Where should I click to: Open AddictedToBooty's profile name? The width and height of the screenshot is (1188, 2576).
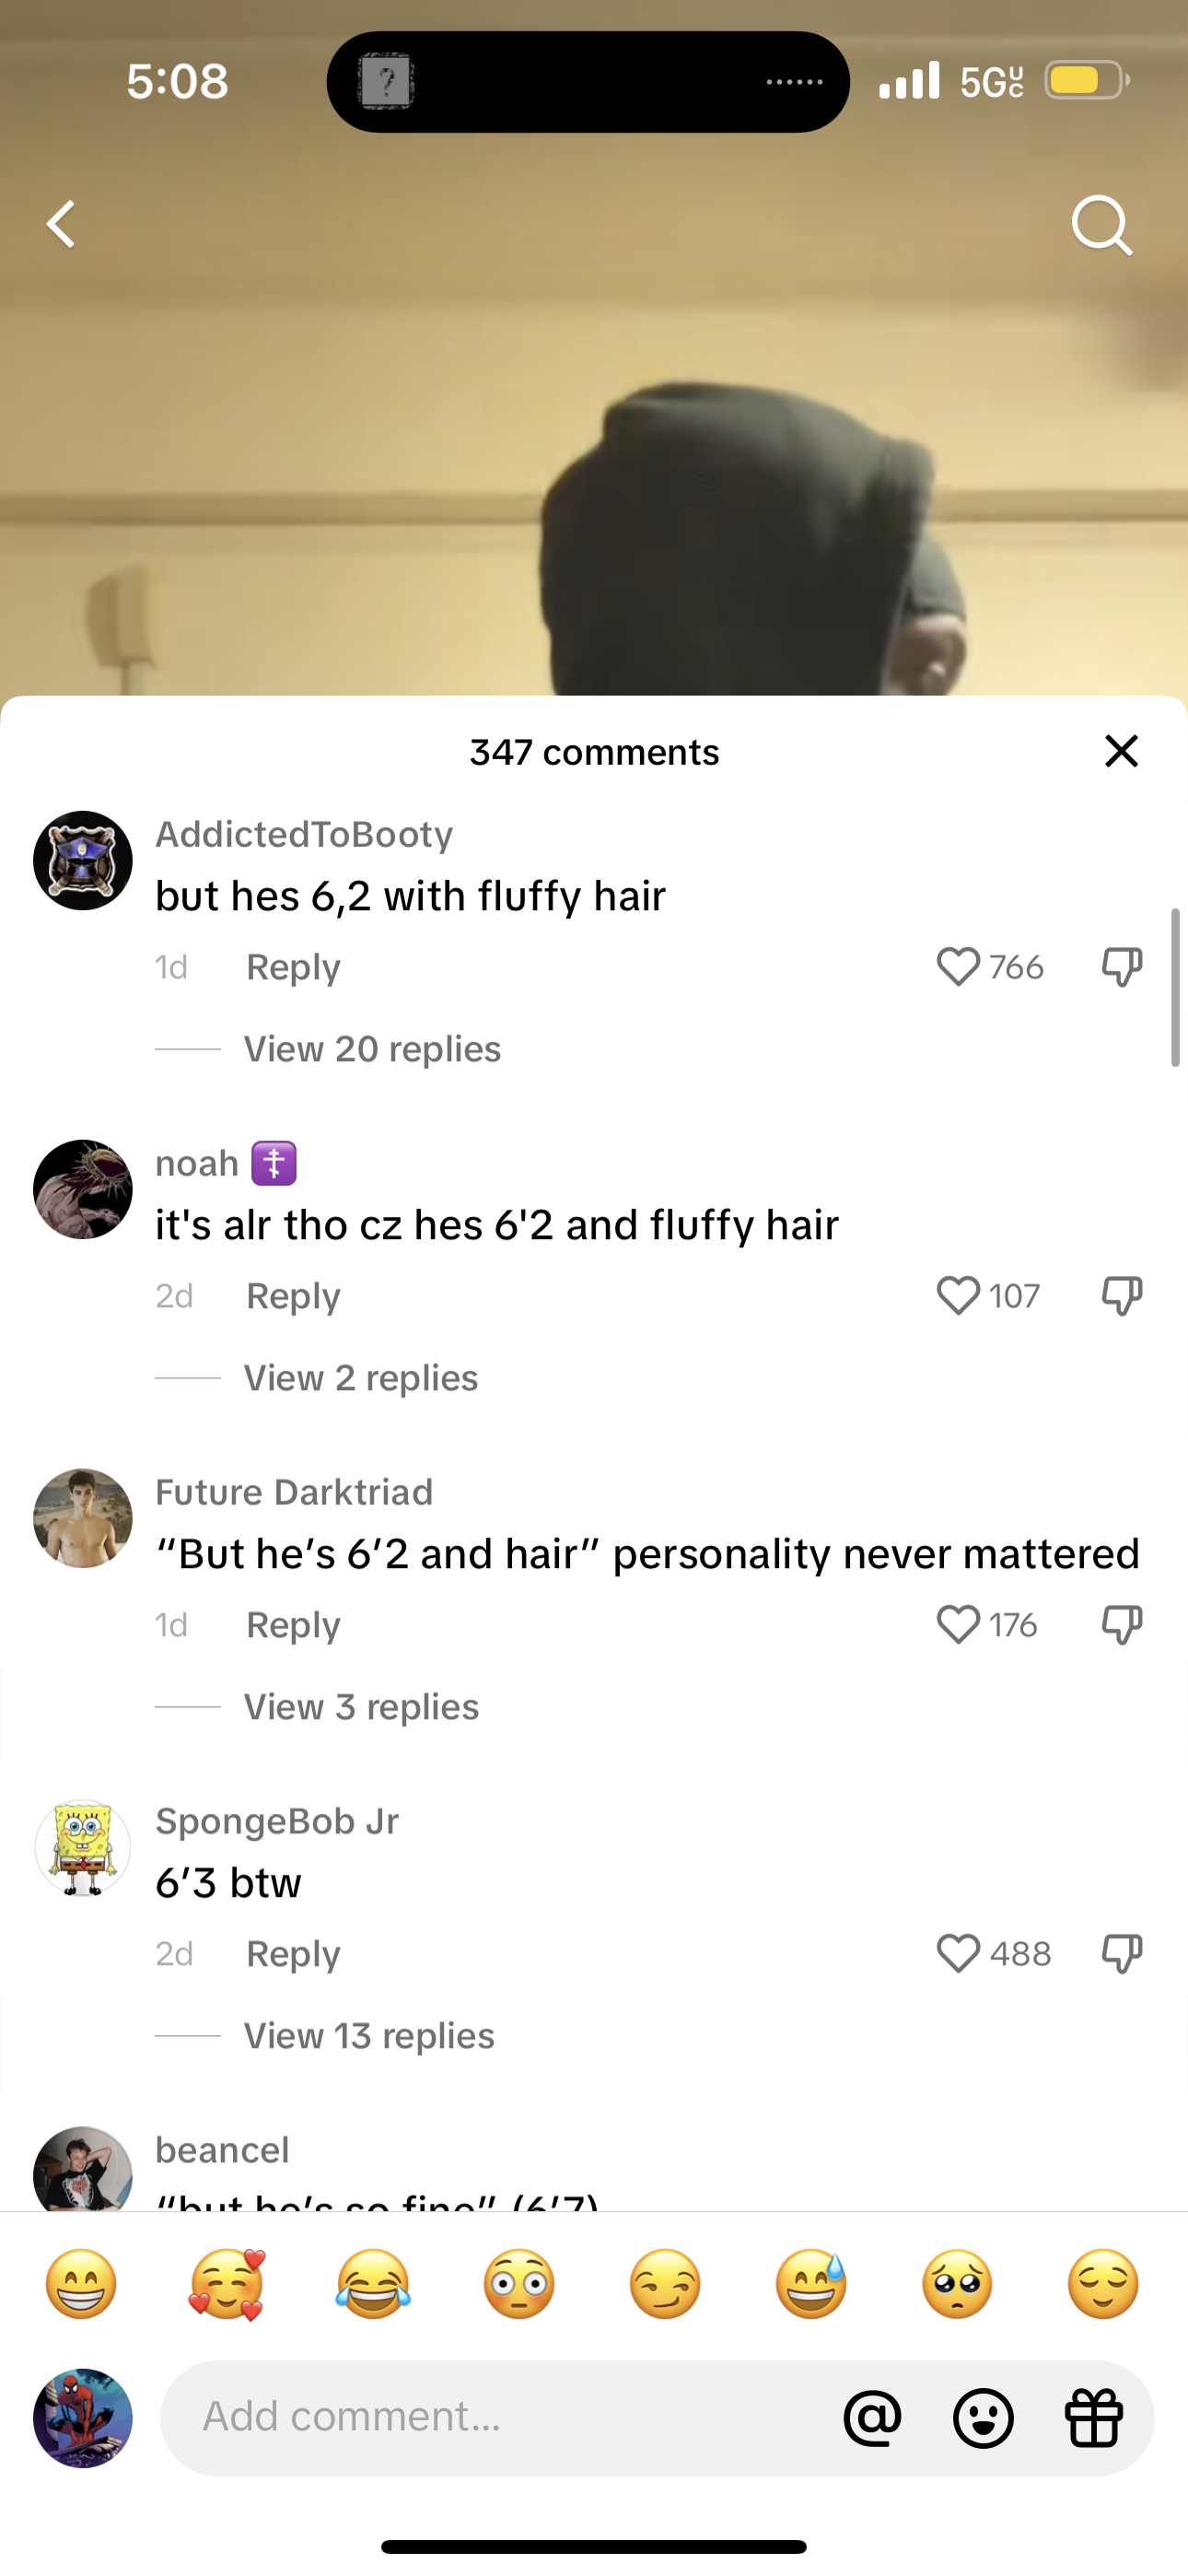point(304,834)
